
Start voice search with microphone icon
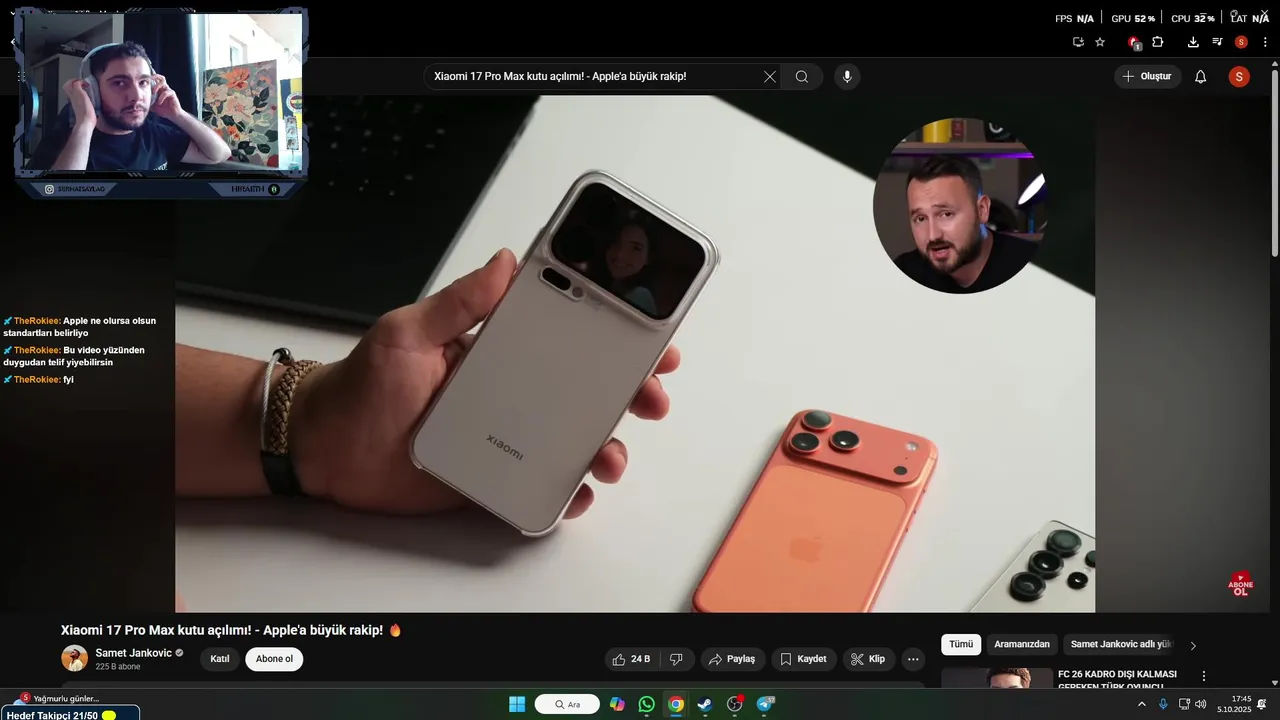(x=847, y=77)
